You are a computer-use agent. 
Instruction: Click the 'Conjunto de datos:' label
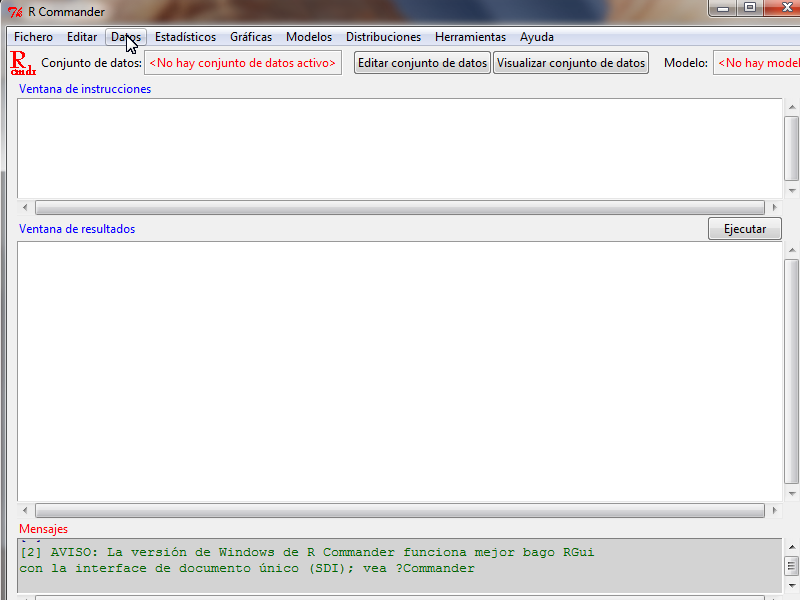pos(91,63)
